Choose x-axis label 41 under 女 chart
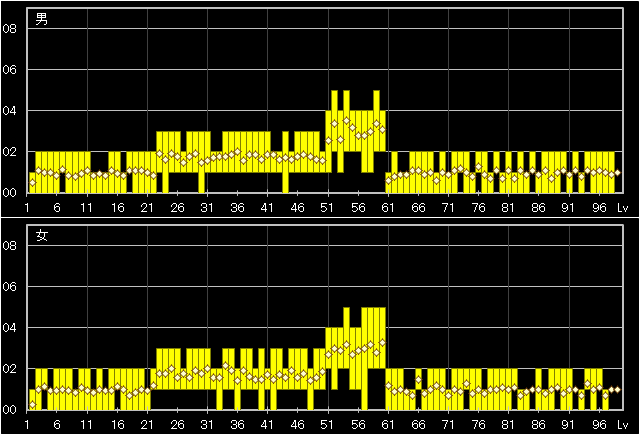 (267, 425)
